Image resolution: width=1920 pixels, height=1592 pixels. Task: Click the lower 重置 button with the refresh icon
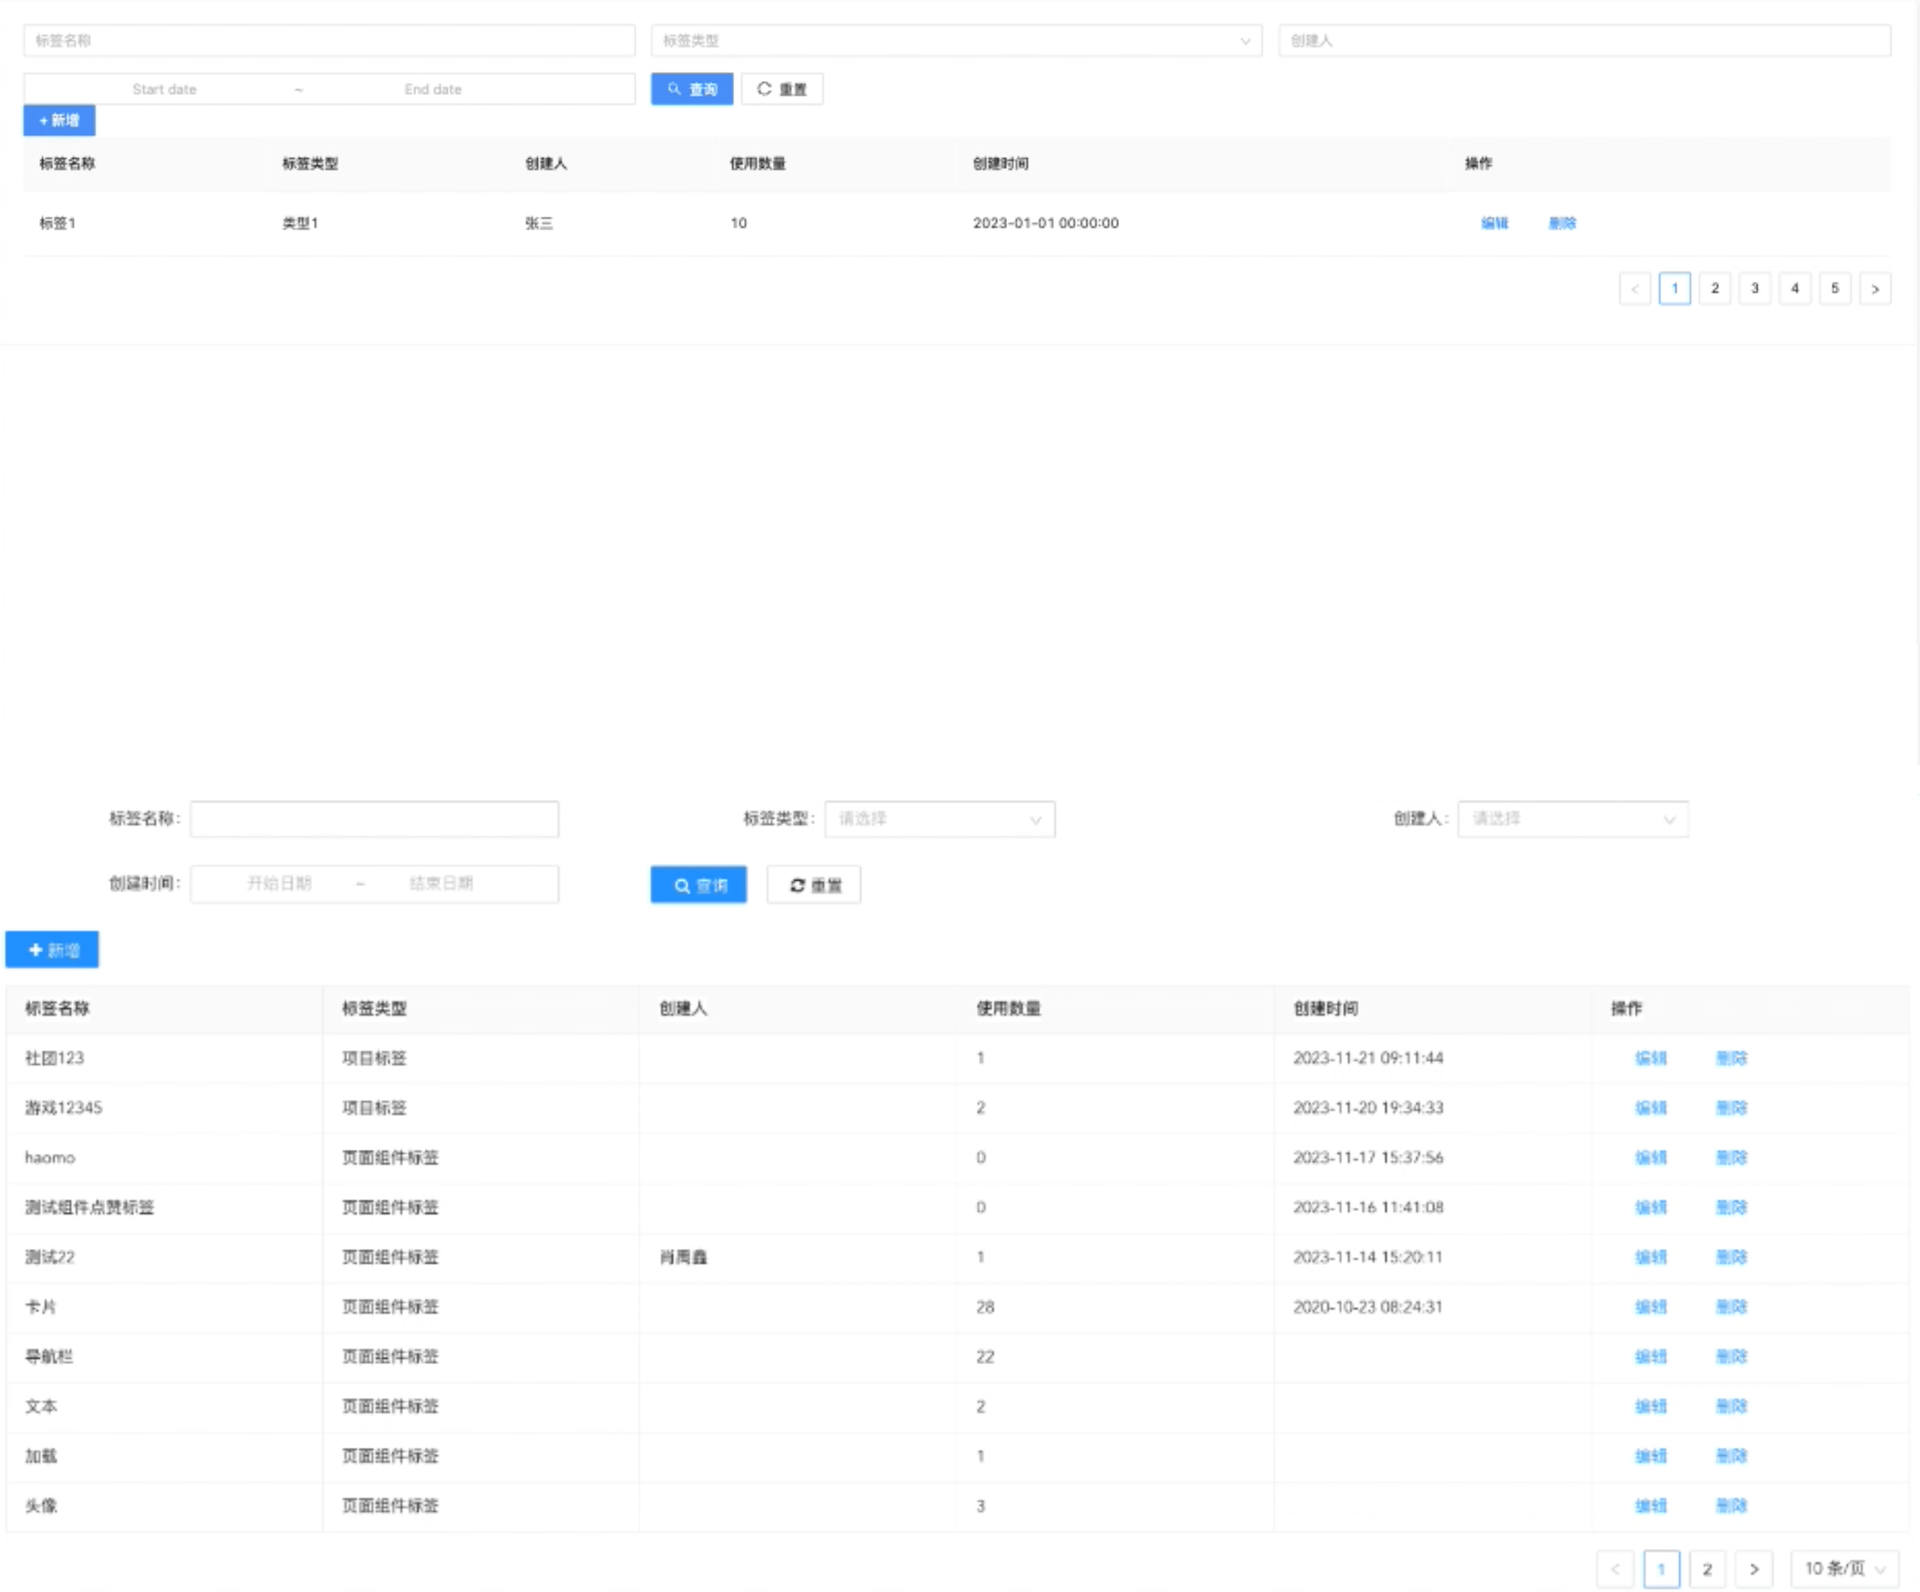(814, 885)
